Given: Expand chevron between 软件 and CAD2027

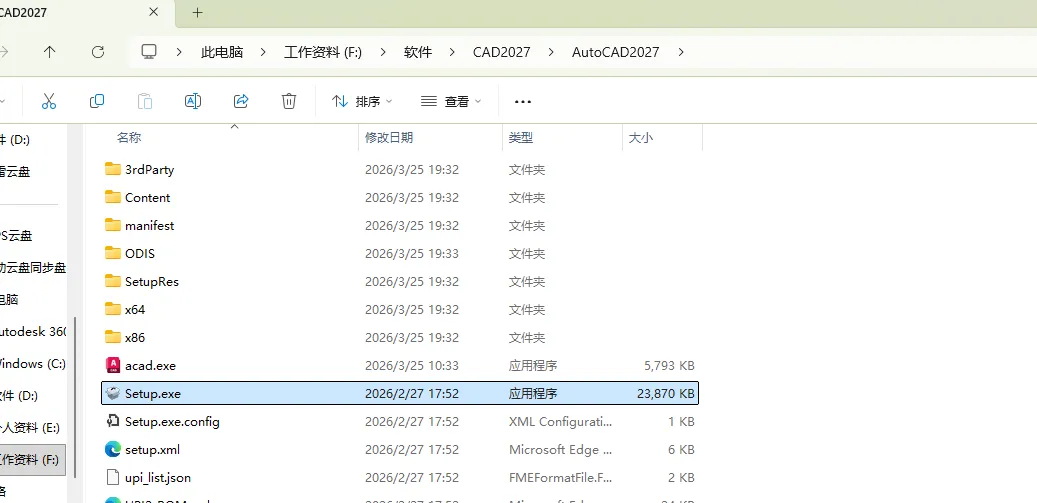Looking at the screenshot, I should pyautogui.click(x=452, y=52).
